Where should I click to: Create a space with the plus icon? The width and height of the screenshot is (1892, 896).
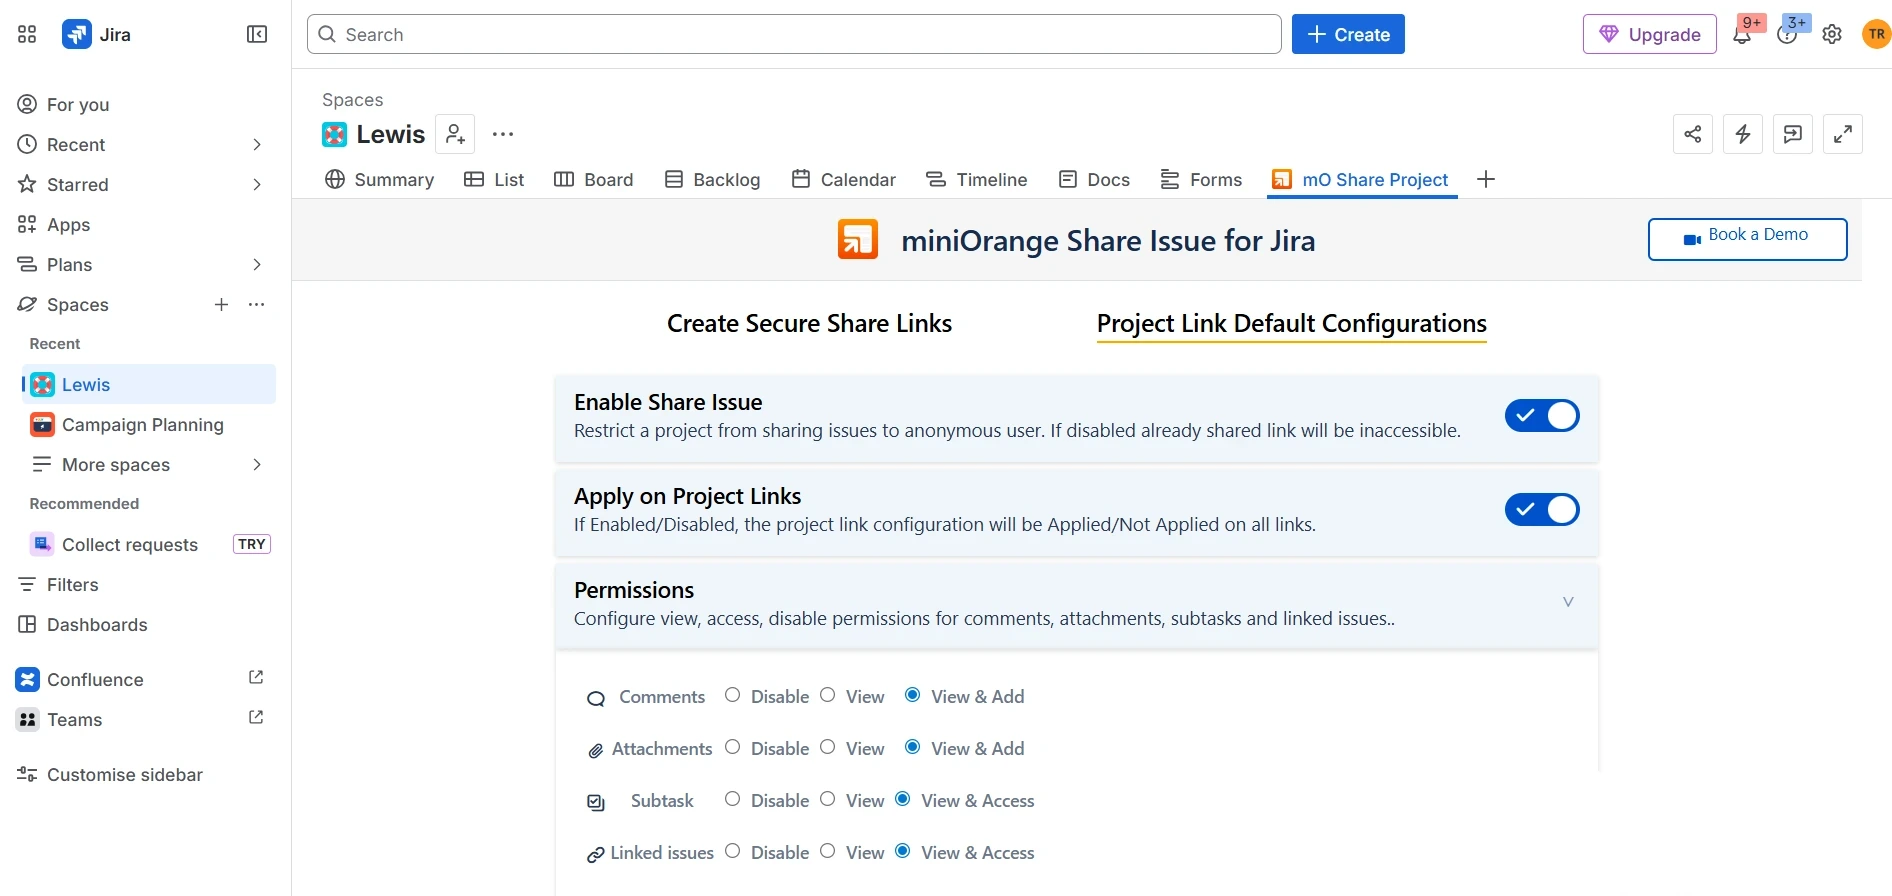pos(222,304)
